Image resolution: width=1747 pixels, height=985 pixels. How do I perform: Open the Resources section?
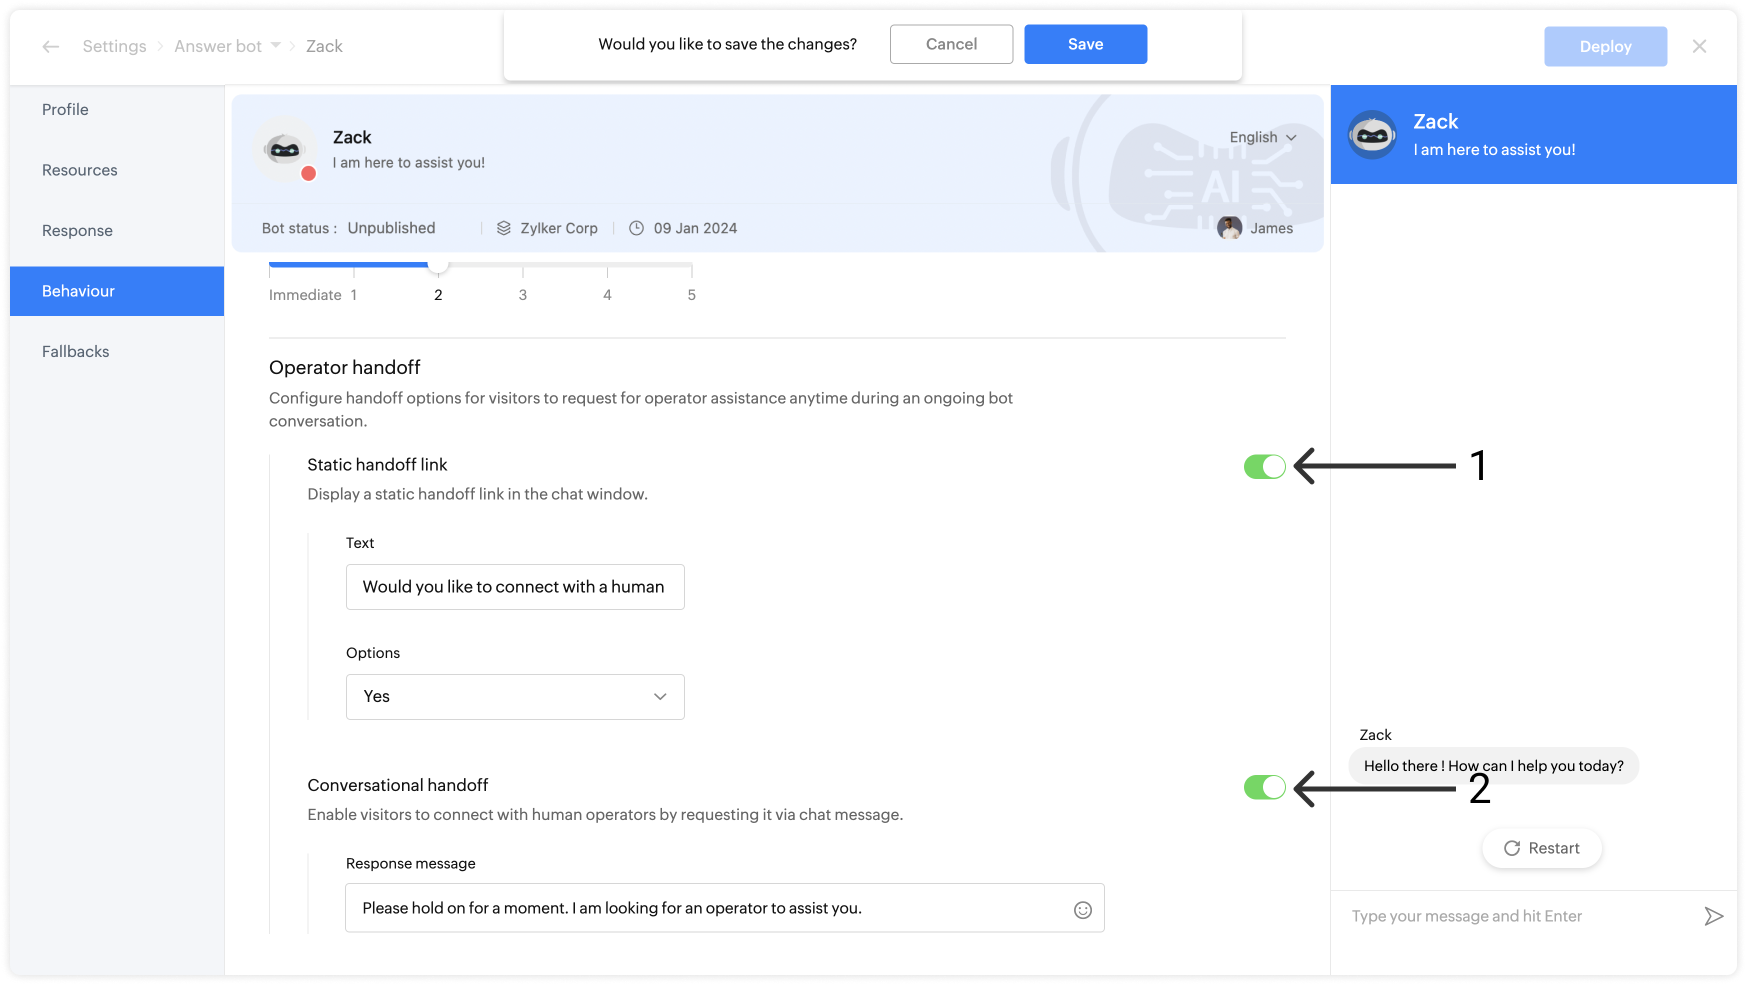click(x=80, y=170)
